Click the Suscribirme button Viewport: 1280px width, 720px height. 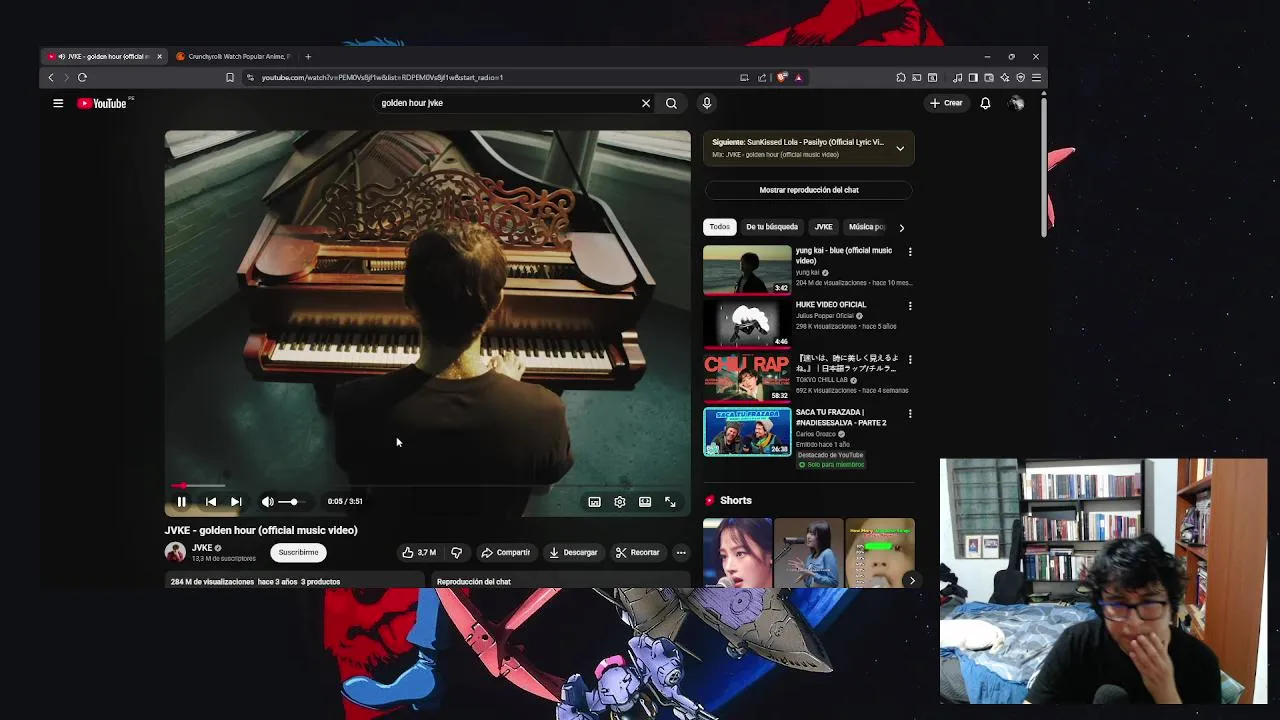298,552
